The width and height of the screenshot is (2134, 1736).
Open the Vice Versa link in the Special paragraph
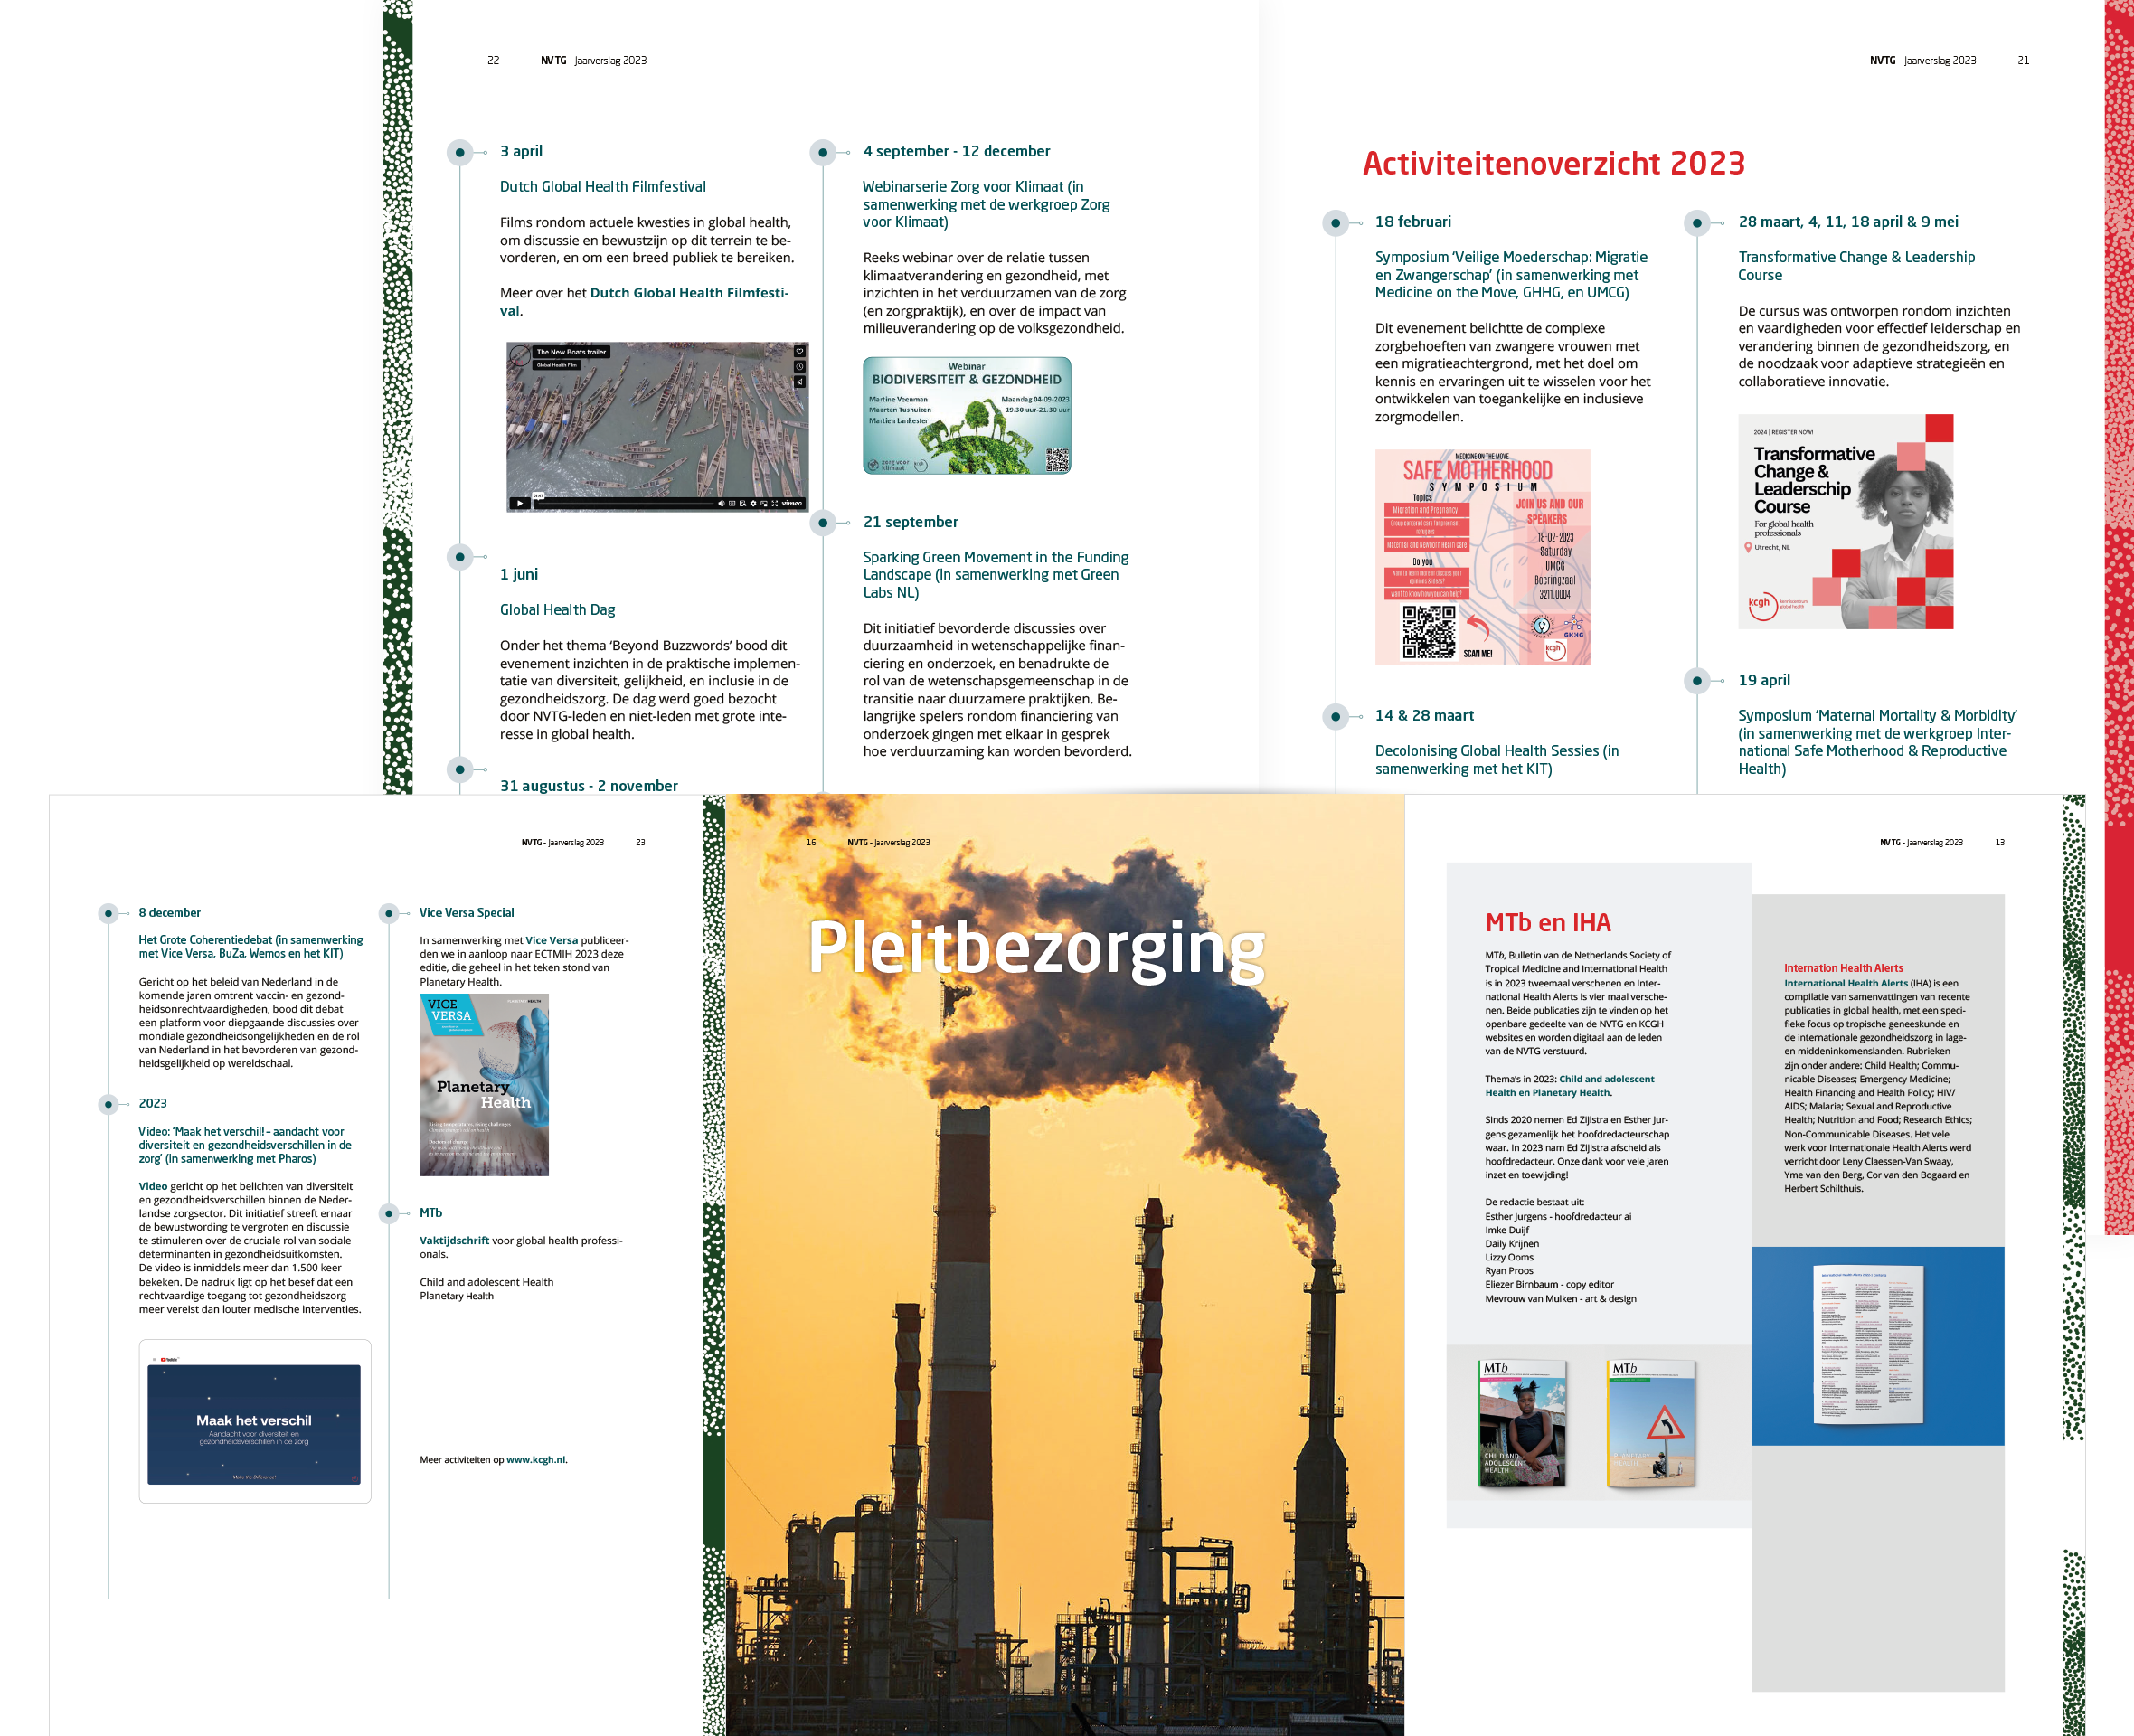point(552,940)
